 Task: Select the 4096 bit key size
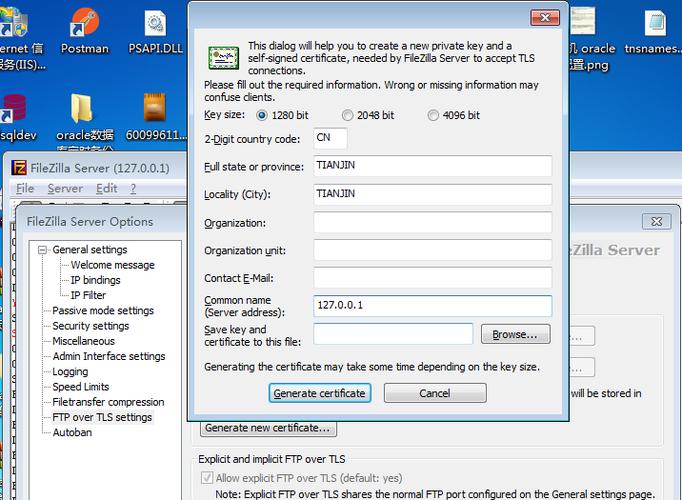coord(433,115)
